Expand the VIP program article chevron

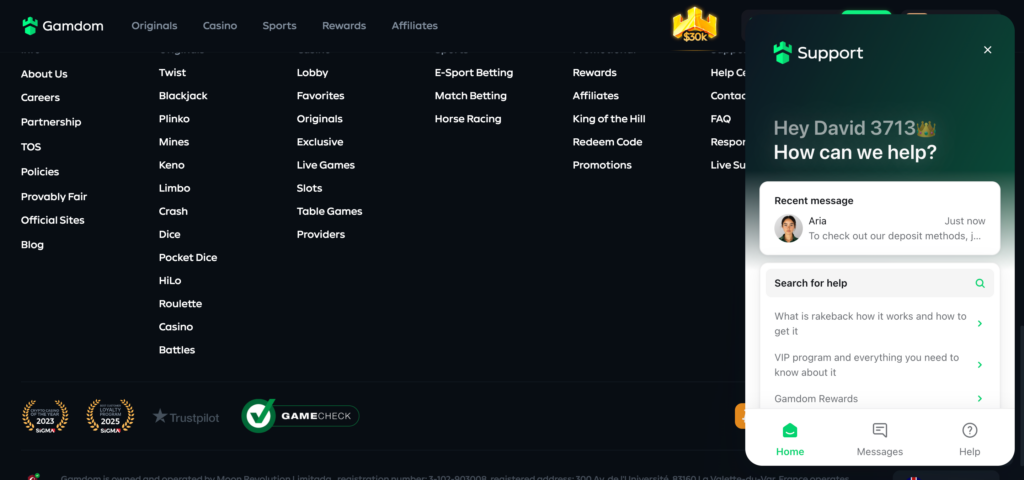tap(980, 365)
